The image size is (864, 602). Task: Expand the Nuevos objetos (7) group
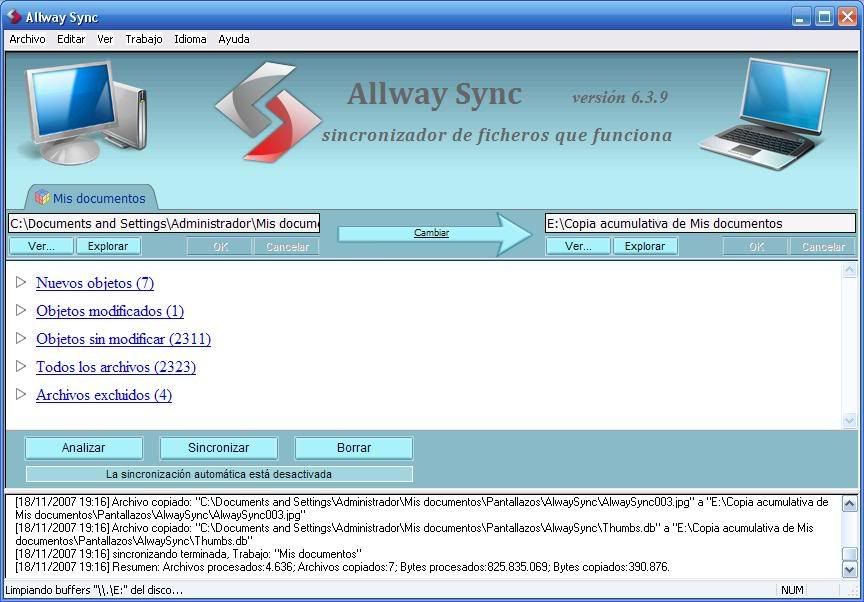coord(21,282)
